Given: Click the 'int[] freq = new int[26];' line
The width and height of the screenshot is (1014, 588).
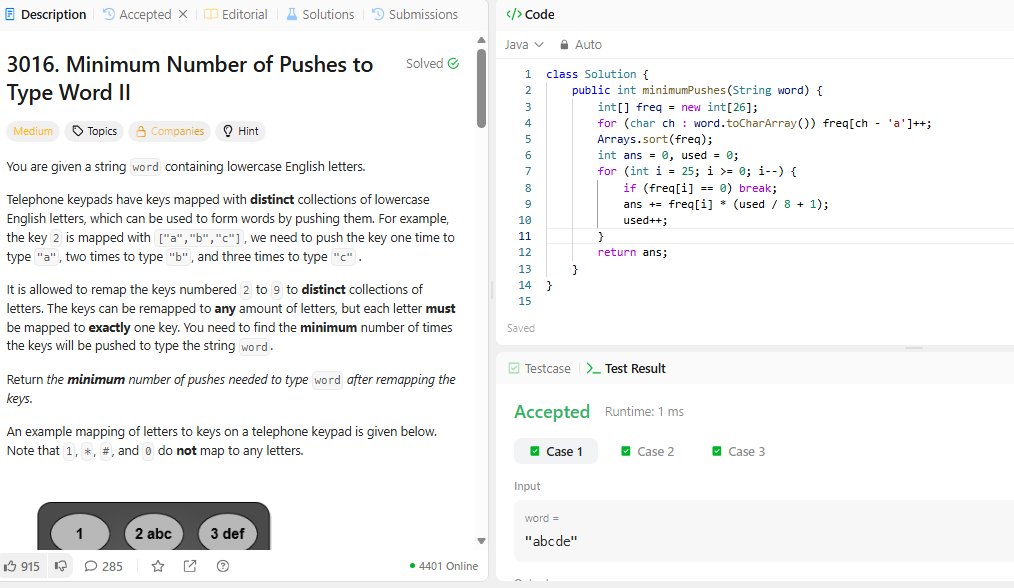Looking at the screenshot, I should (x=677, y=107).
